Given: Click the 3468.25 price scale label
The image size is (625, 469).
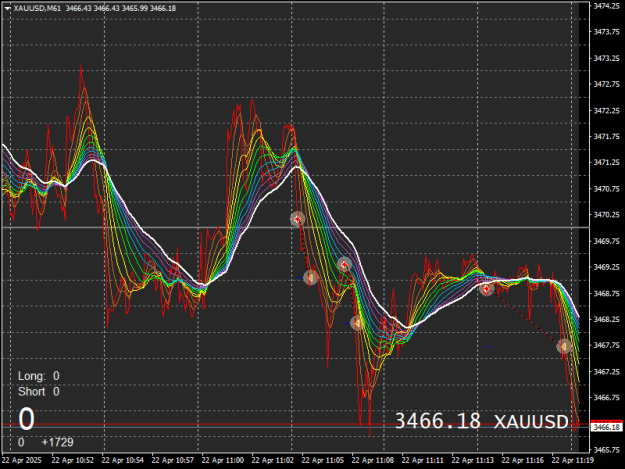Looking at the screenshot, I should click(x=607, y=319).
